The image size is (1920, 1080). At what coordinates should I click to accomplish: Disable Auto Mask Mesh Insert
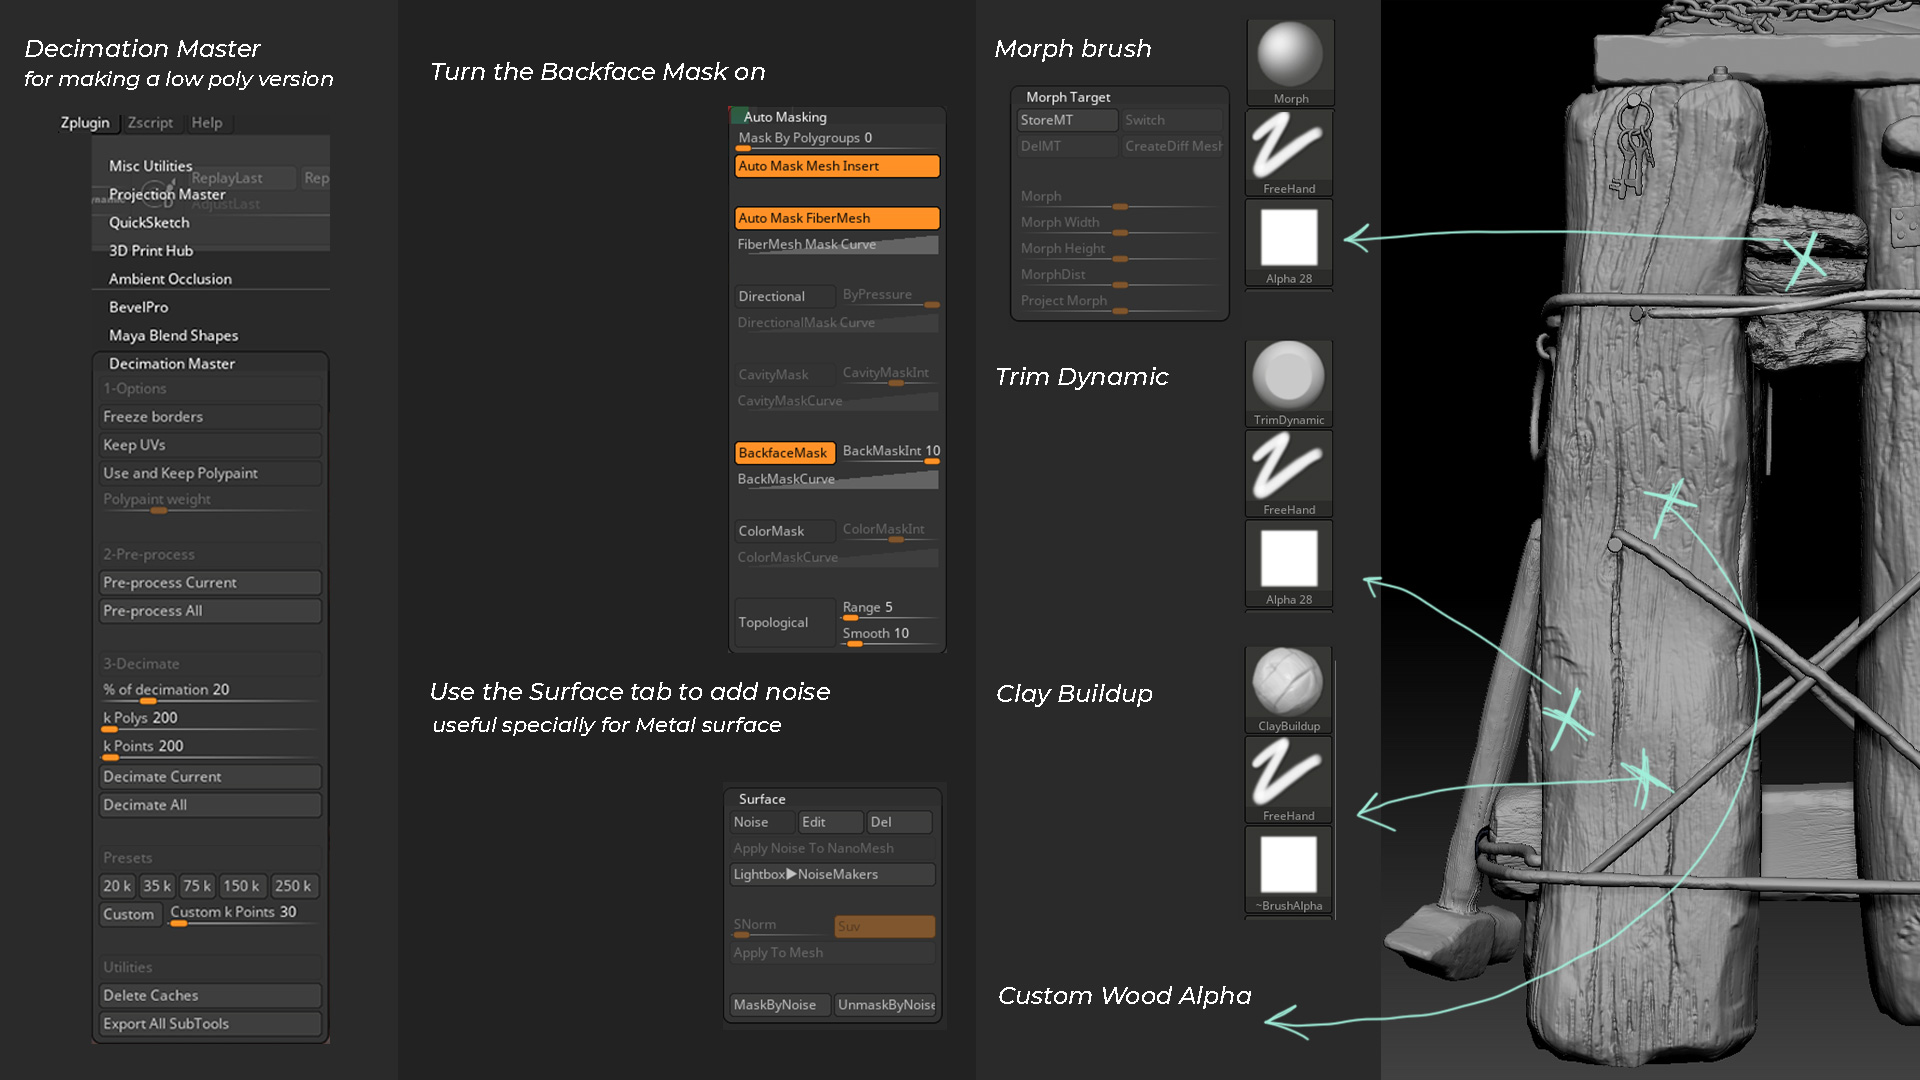click(837, 166)
